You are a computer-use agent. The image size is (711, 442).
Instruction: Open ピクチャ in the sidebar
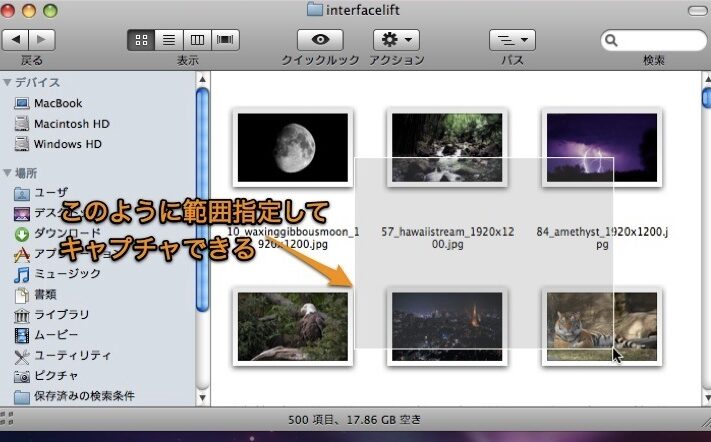(56, 375)
